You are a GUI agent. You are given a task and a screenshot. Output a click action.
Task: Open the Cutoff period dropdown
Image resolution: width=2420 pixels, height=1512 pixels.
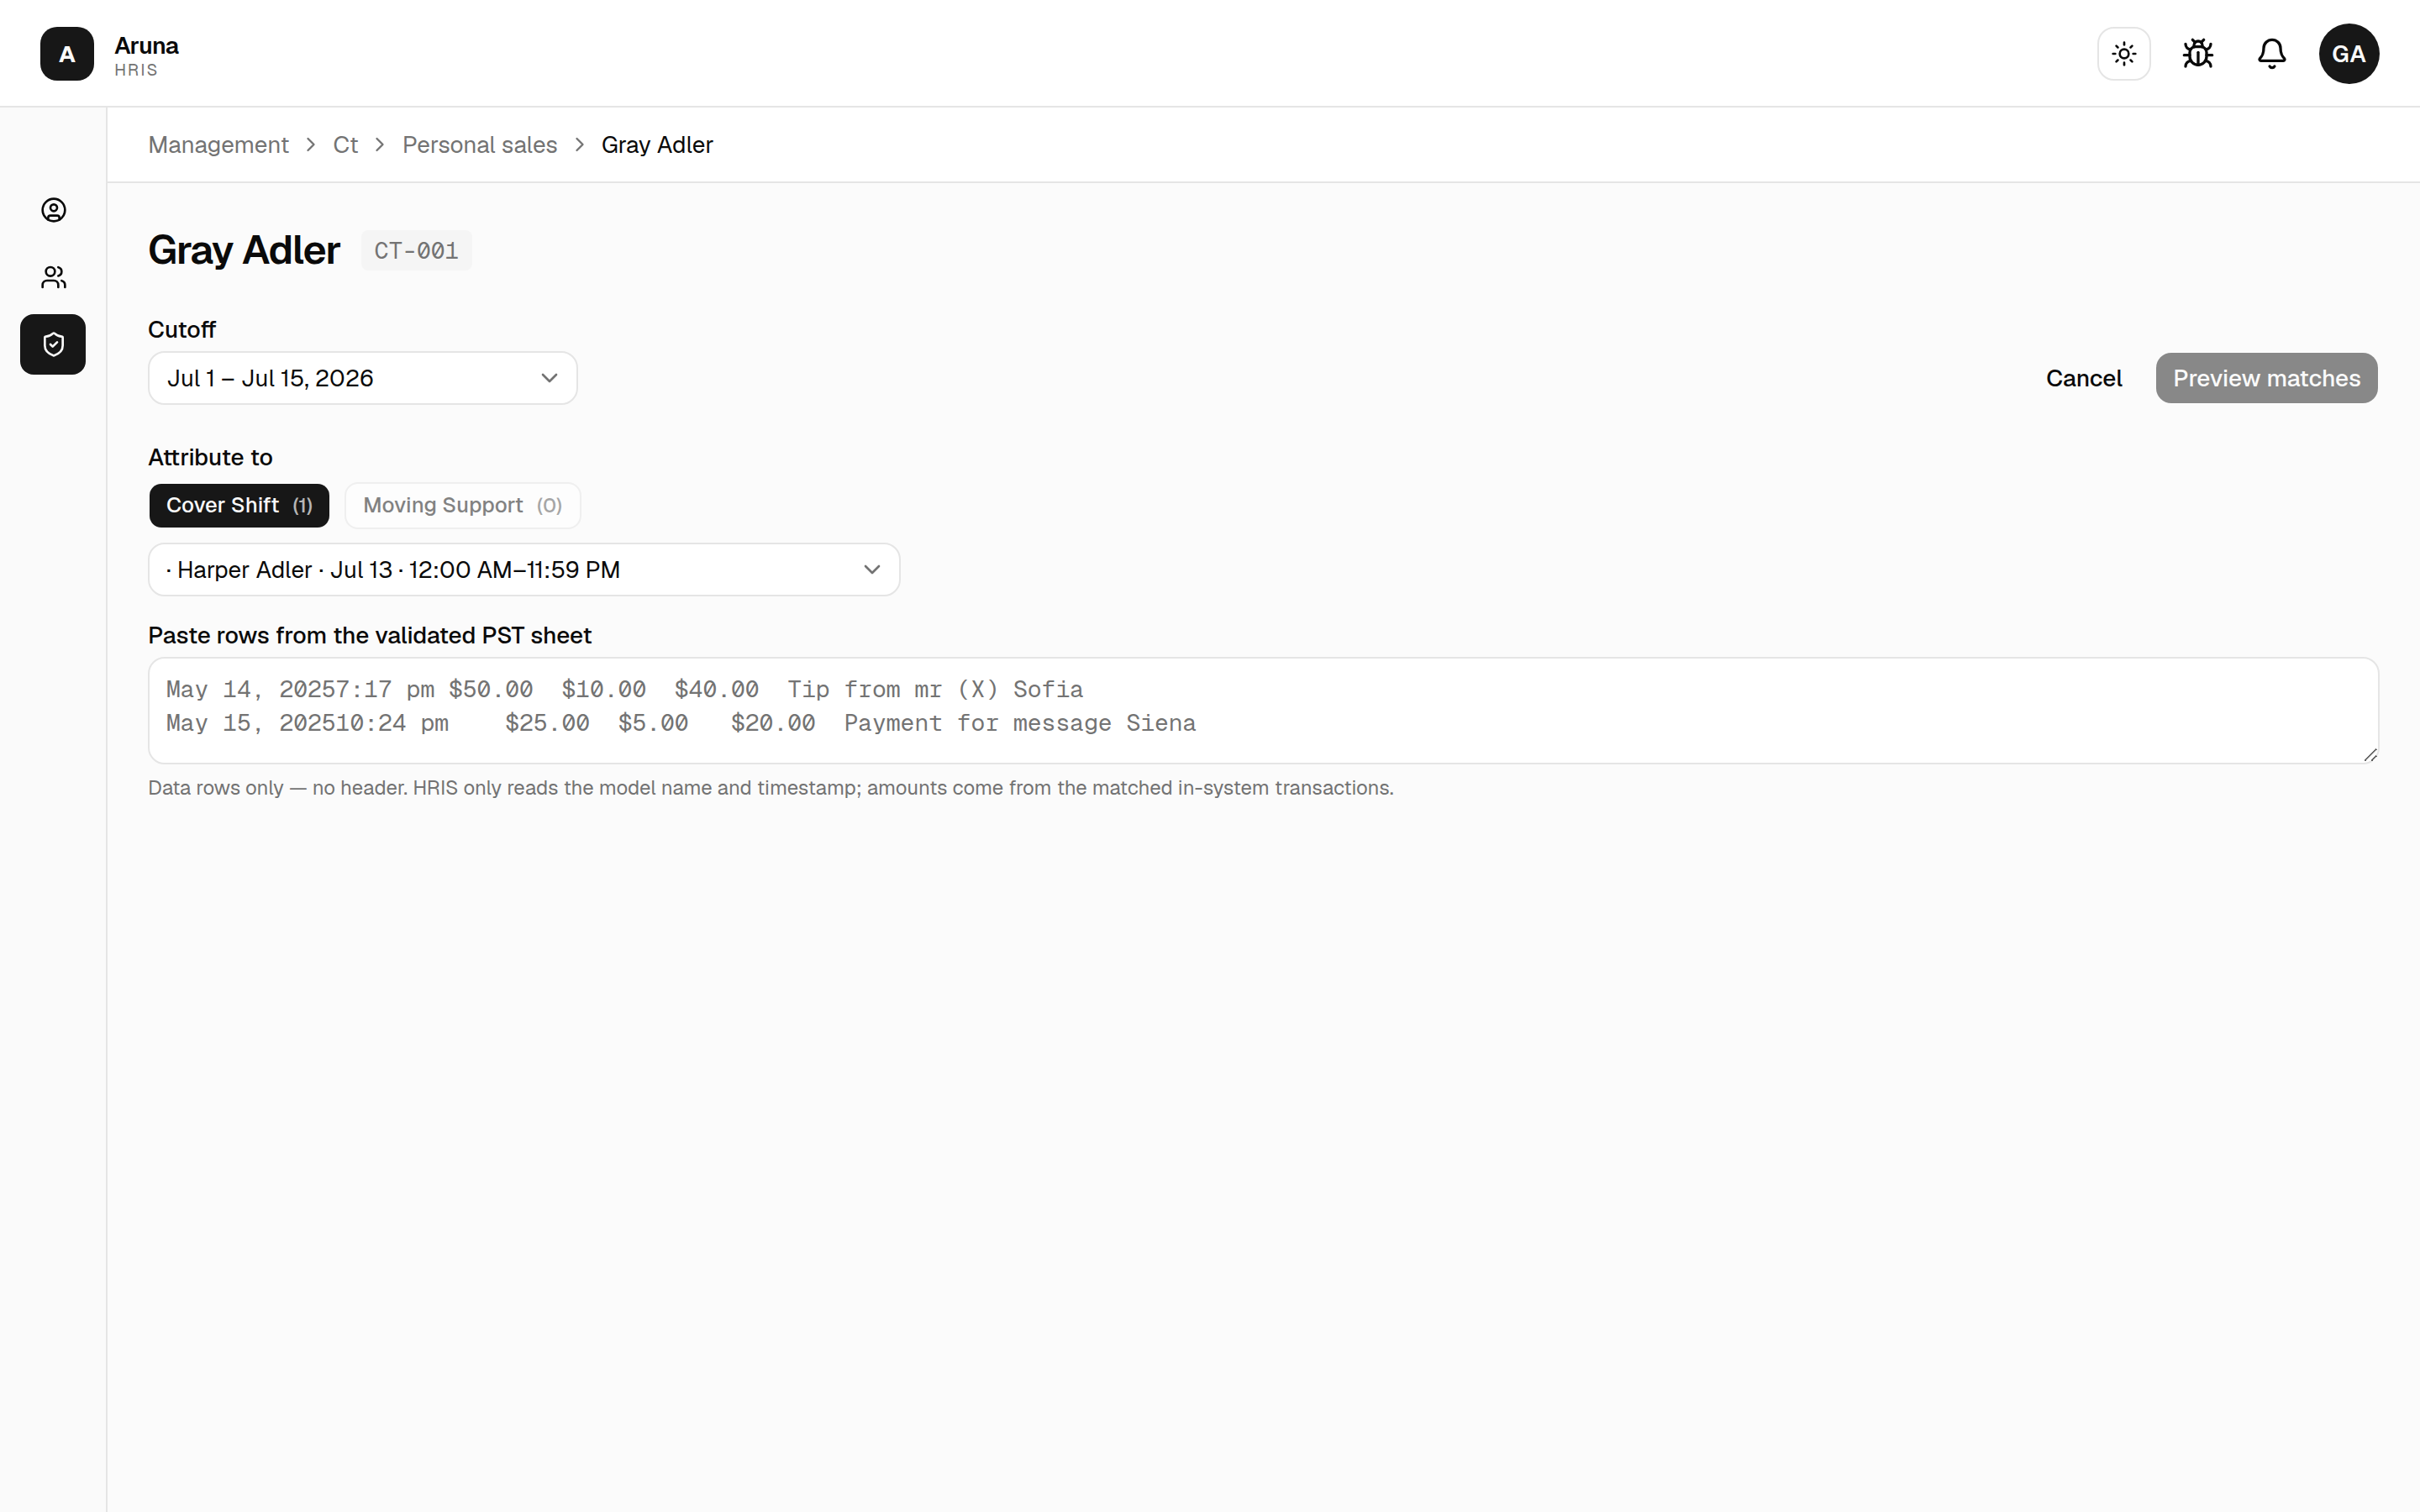tap(363, 378)
